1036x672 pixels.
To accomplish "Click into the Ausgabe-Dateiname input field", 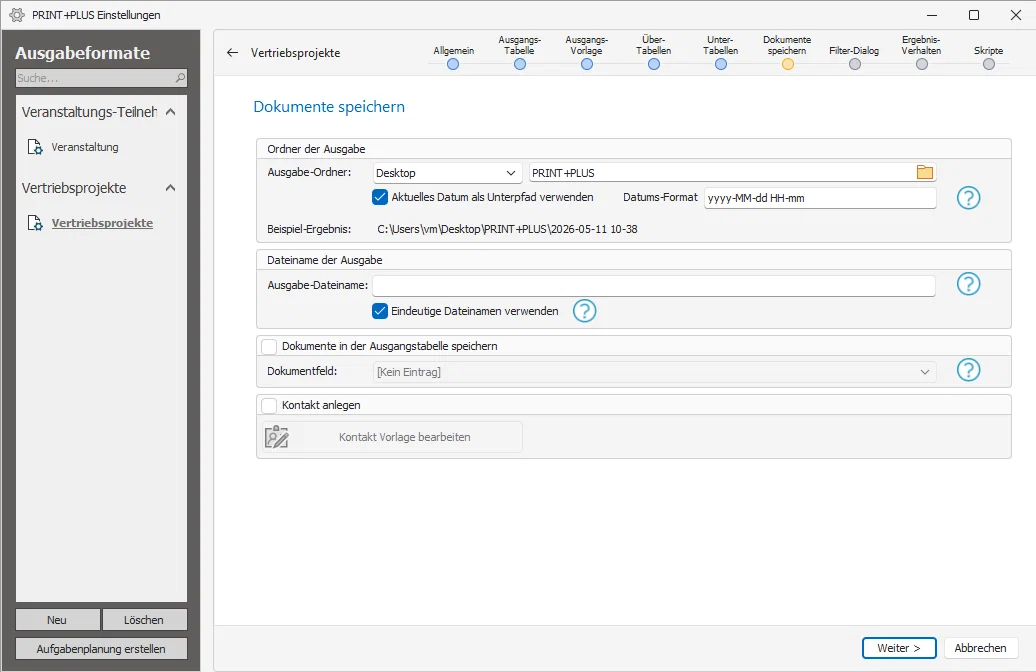I will point(653,285).
